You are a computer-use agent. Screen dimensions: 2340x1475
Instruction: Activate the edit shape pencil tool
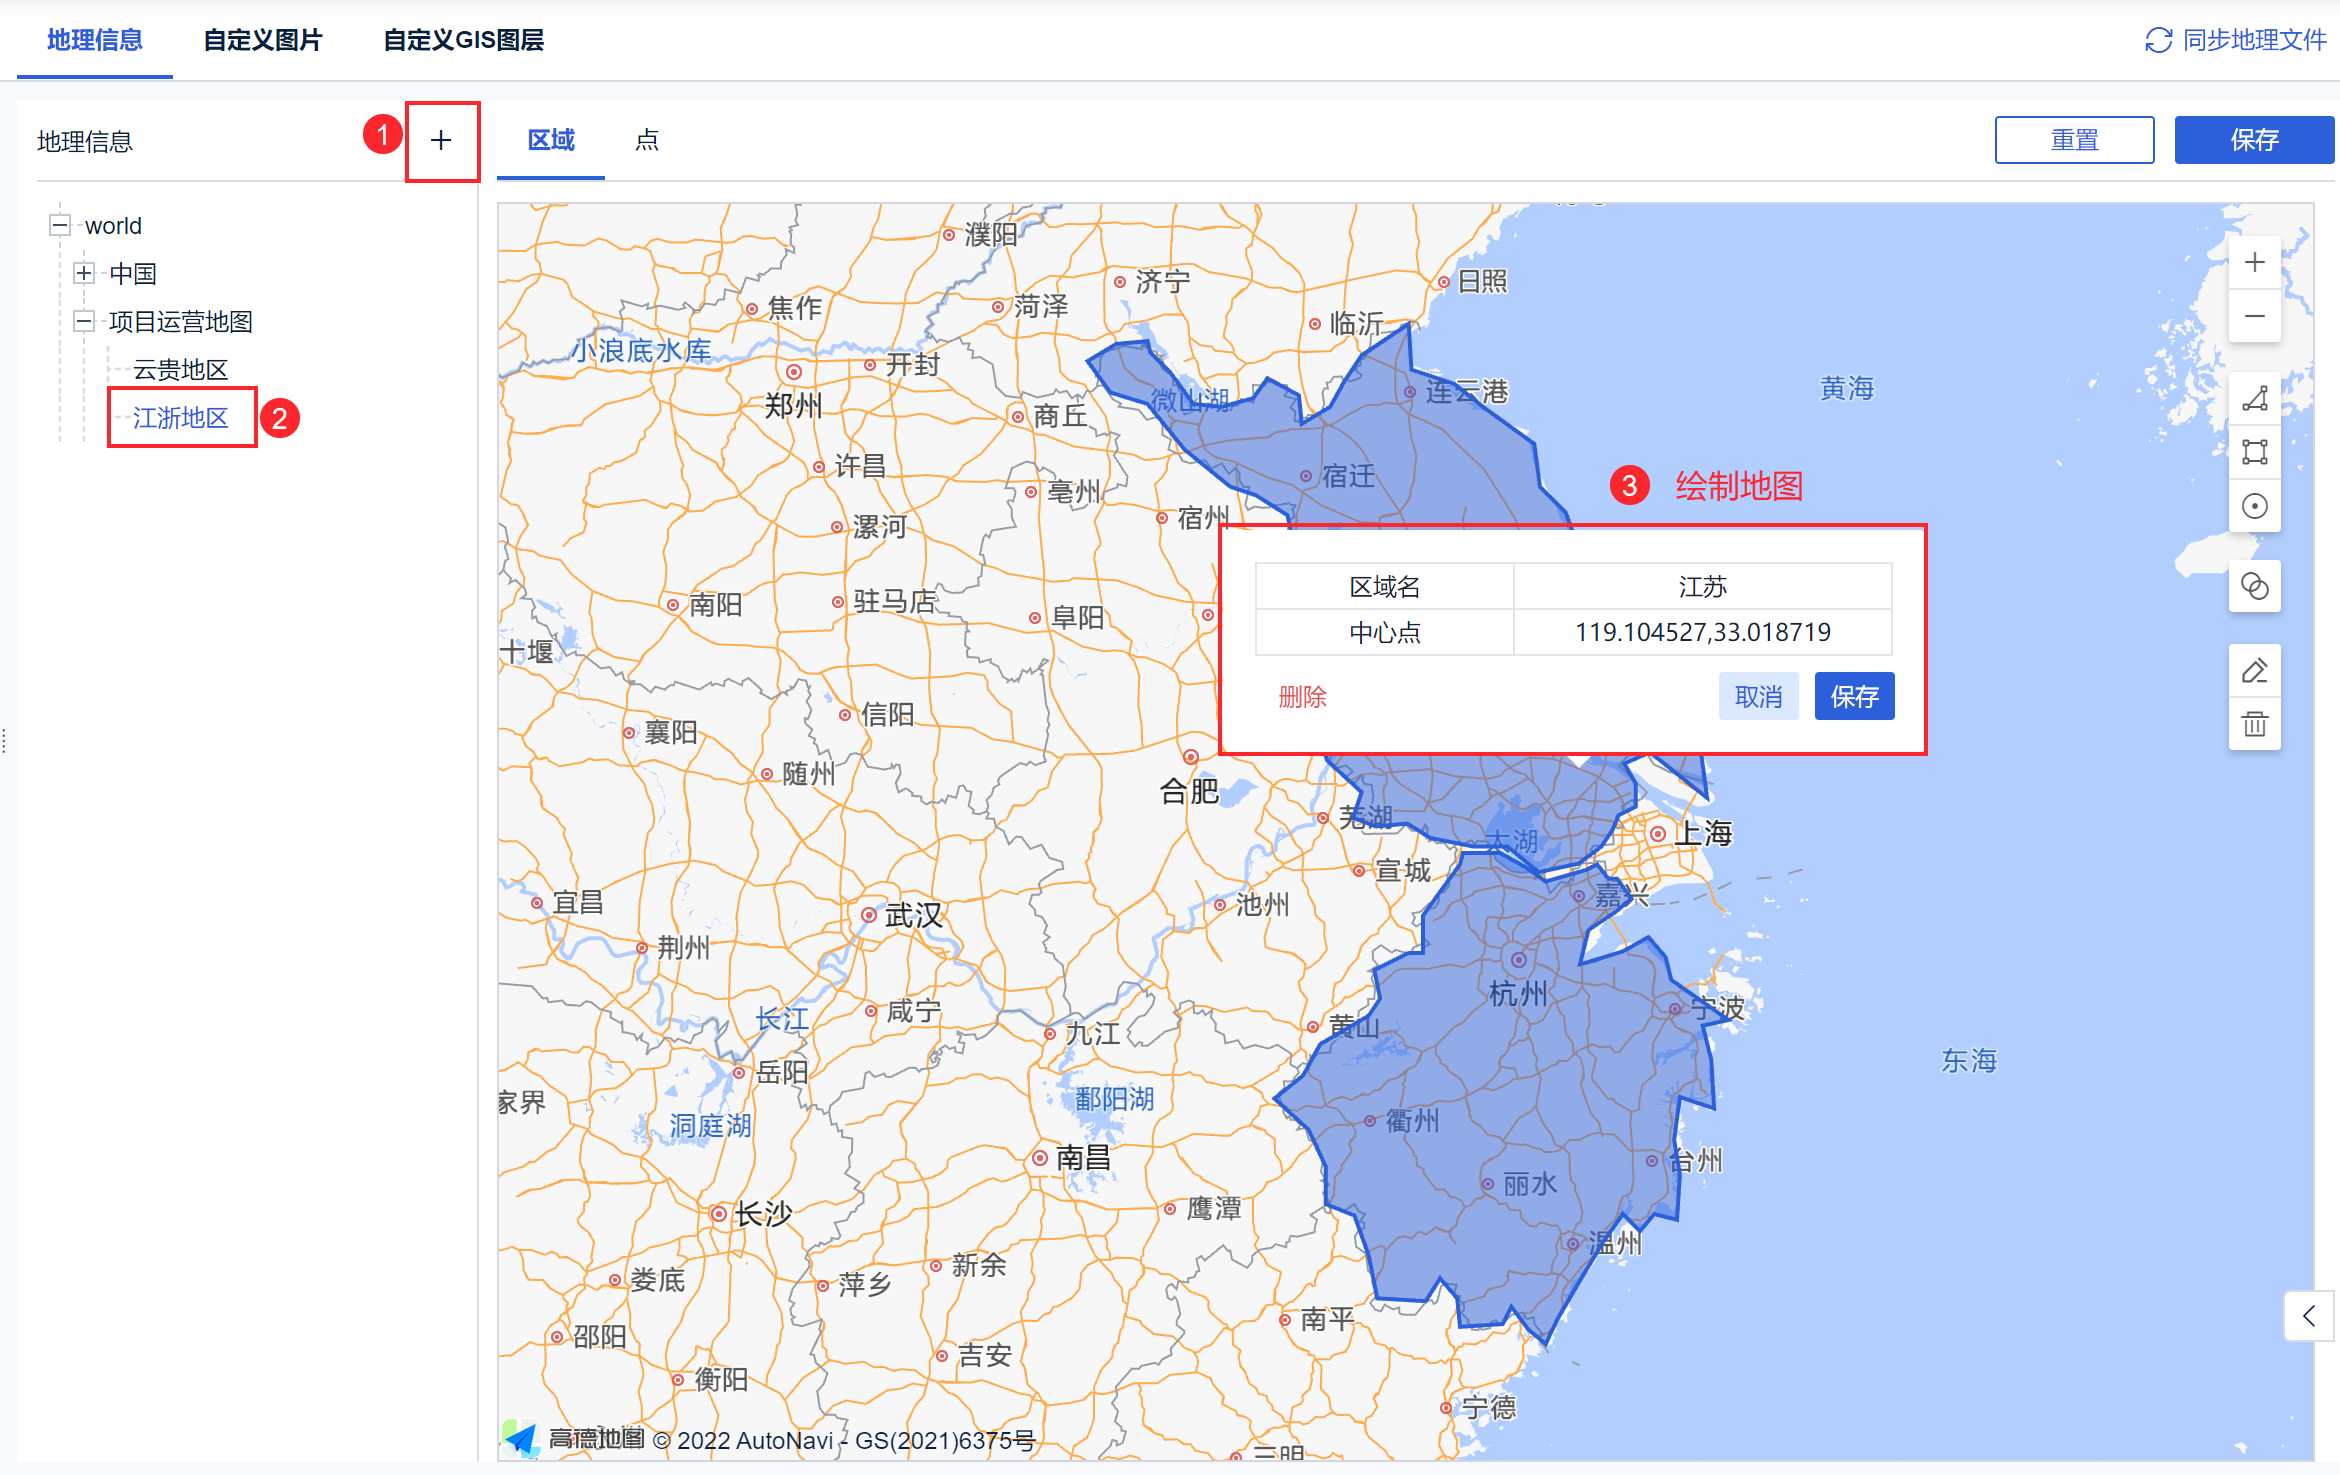2254,671
